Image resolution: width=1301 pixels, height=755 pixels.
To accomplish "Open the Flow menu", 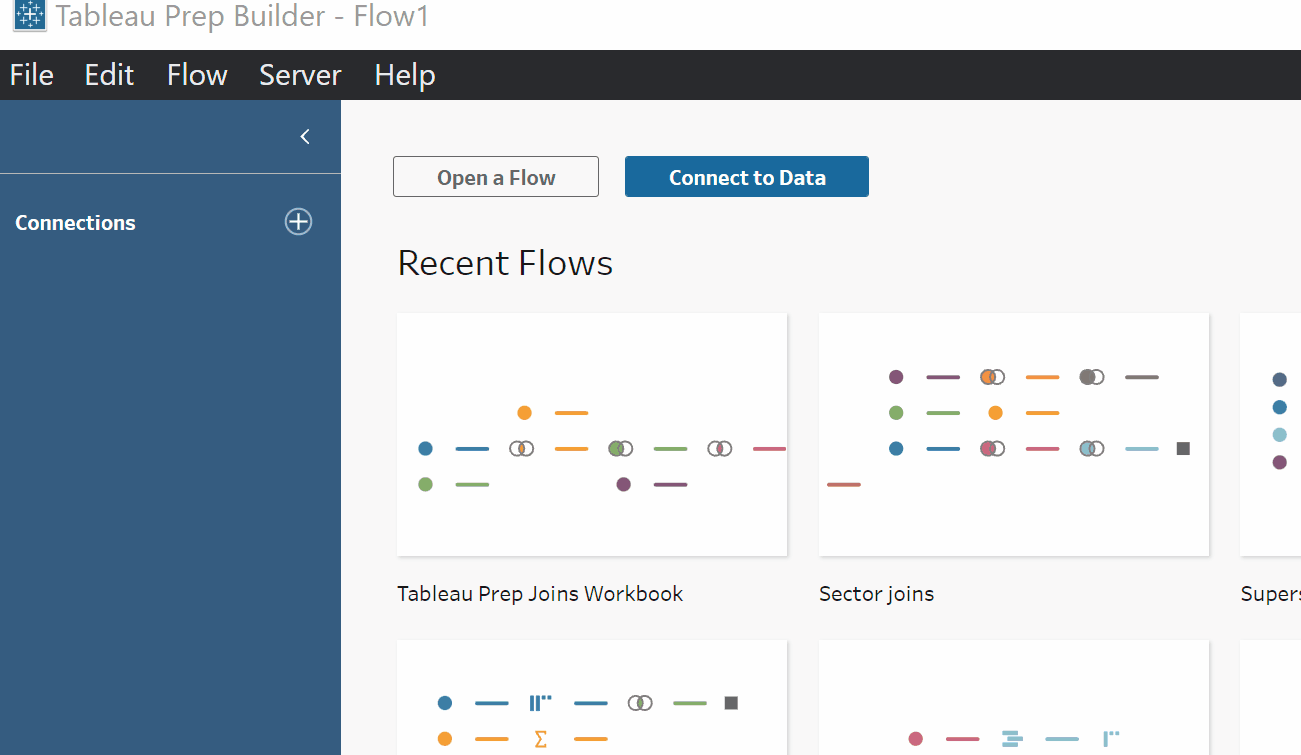I will point(197,75).
